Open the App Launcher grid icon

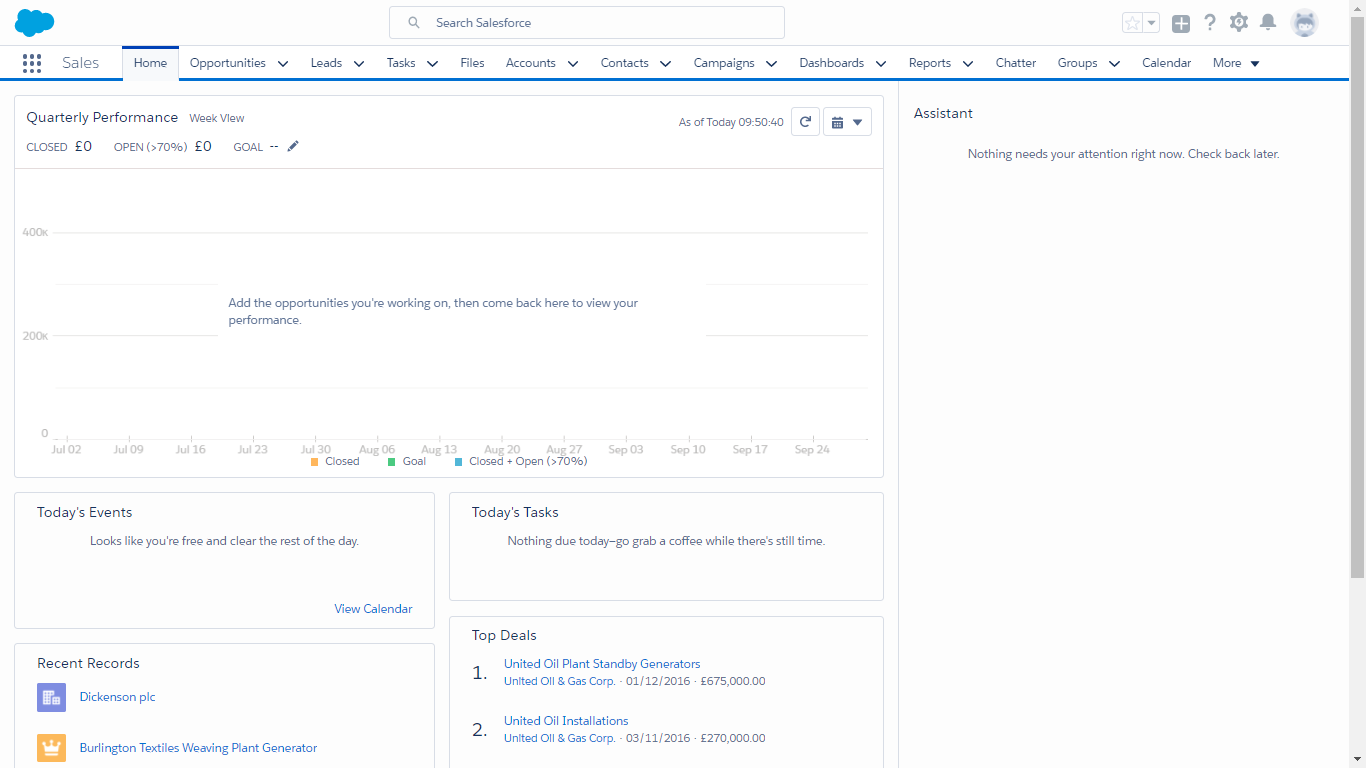click(x=32, y=63)
